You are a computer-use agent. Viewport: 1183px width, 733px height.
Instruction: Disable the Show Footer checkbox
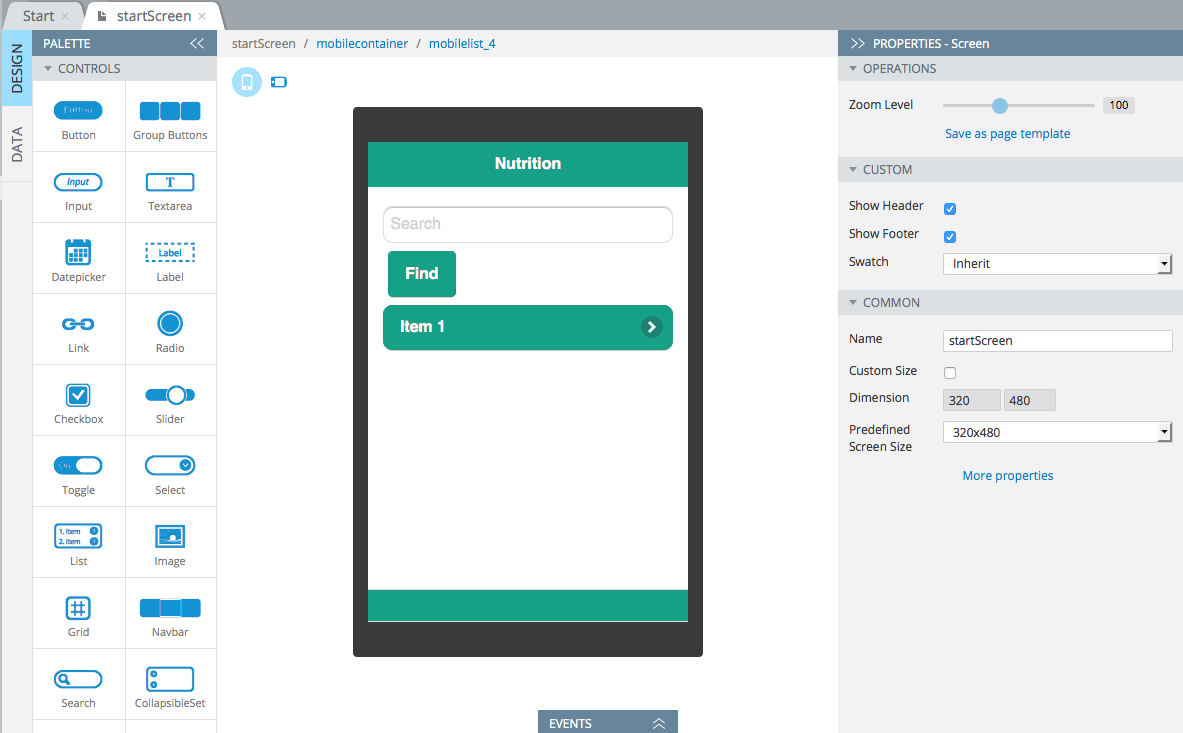[x=950, y=237]
